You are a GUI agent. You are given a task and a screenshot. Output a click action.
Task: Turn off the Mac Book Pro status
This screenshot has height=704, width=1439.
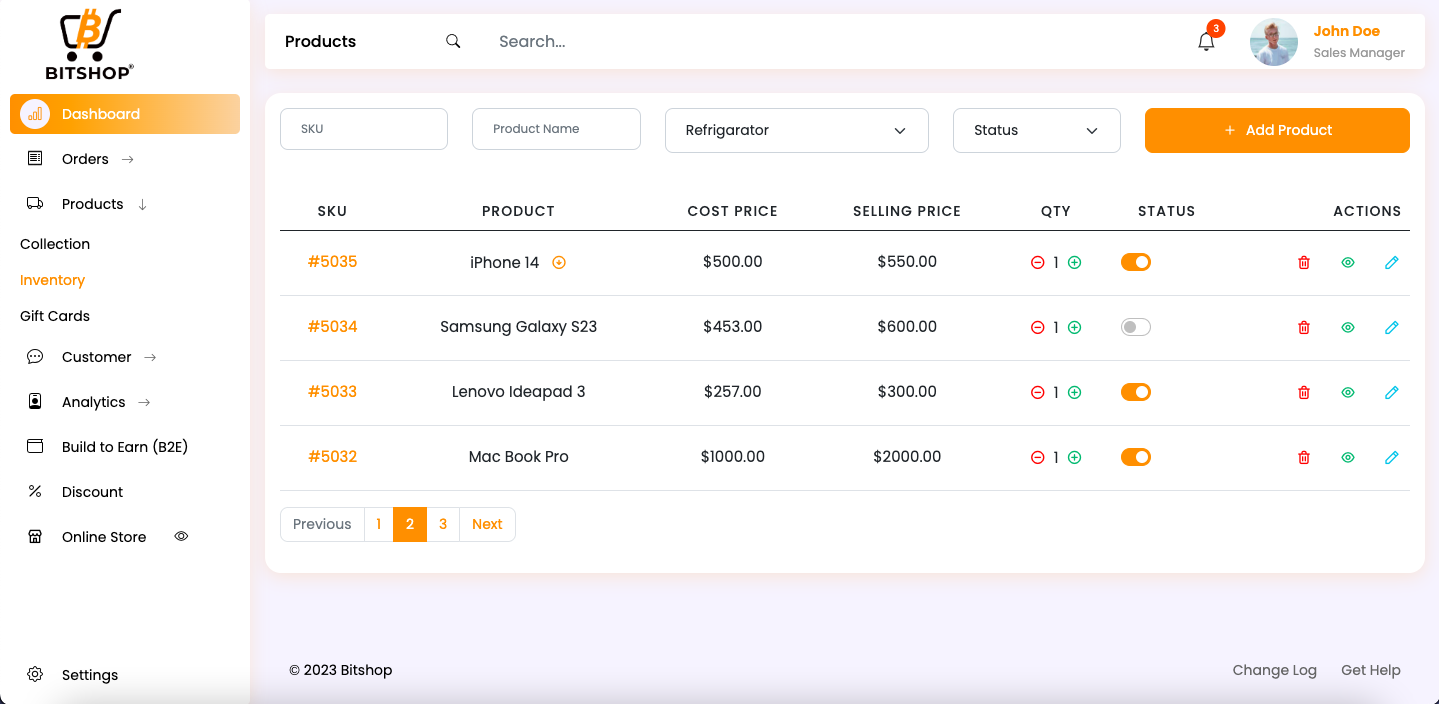pyautogui.click(x=1135, y=457)
